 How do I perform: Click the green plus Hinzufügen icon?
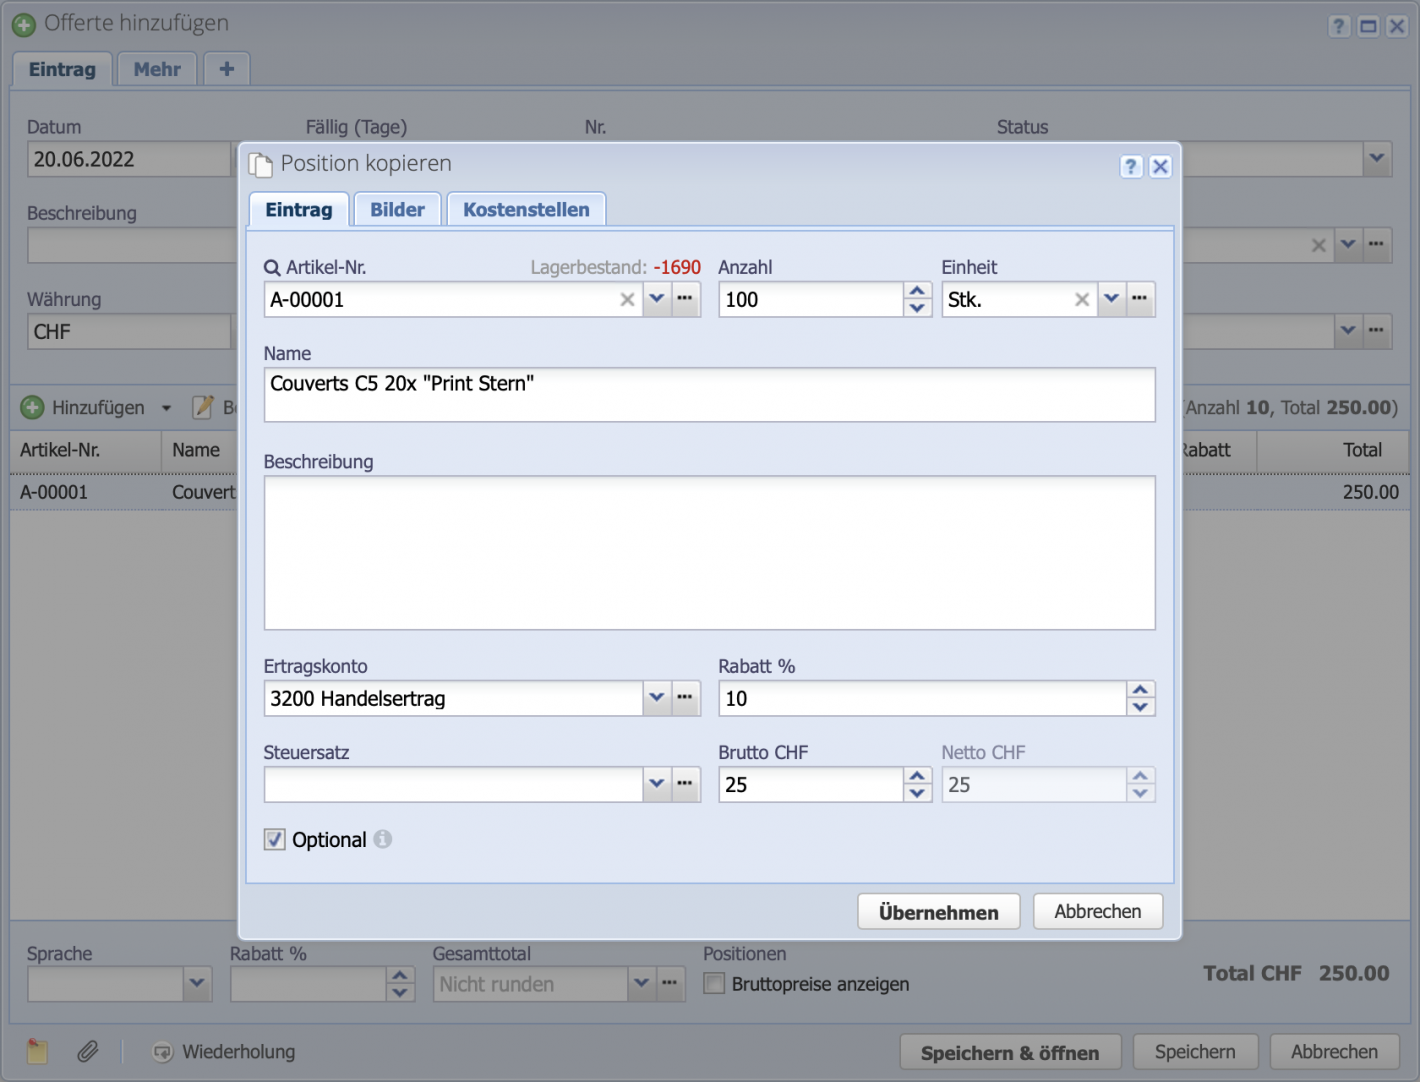tap(32, 407)
